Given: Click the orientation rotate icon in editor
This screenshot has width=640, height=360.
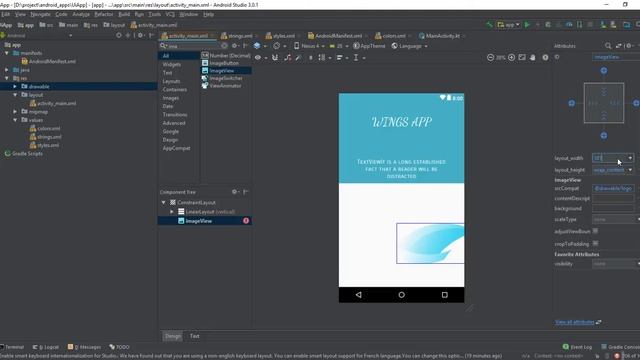Looking at the screenshot, I should [x=277, y=46].
